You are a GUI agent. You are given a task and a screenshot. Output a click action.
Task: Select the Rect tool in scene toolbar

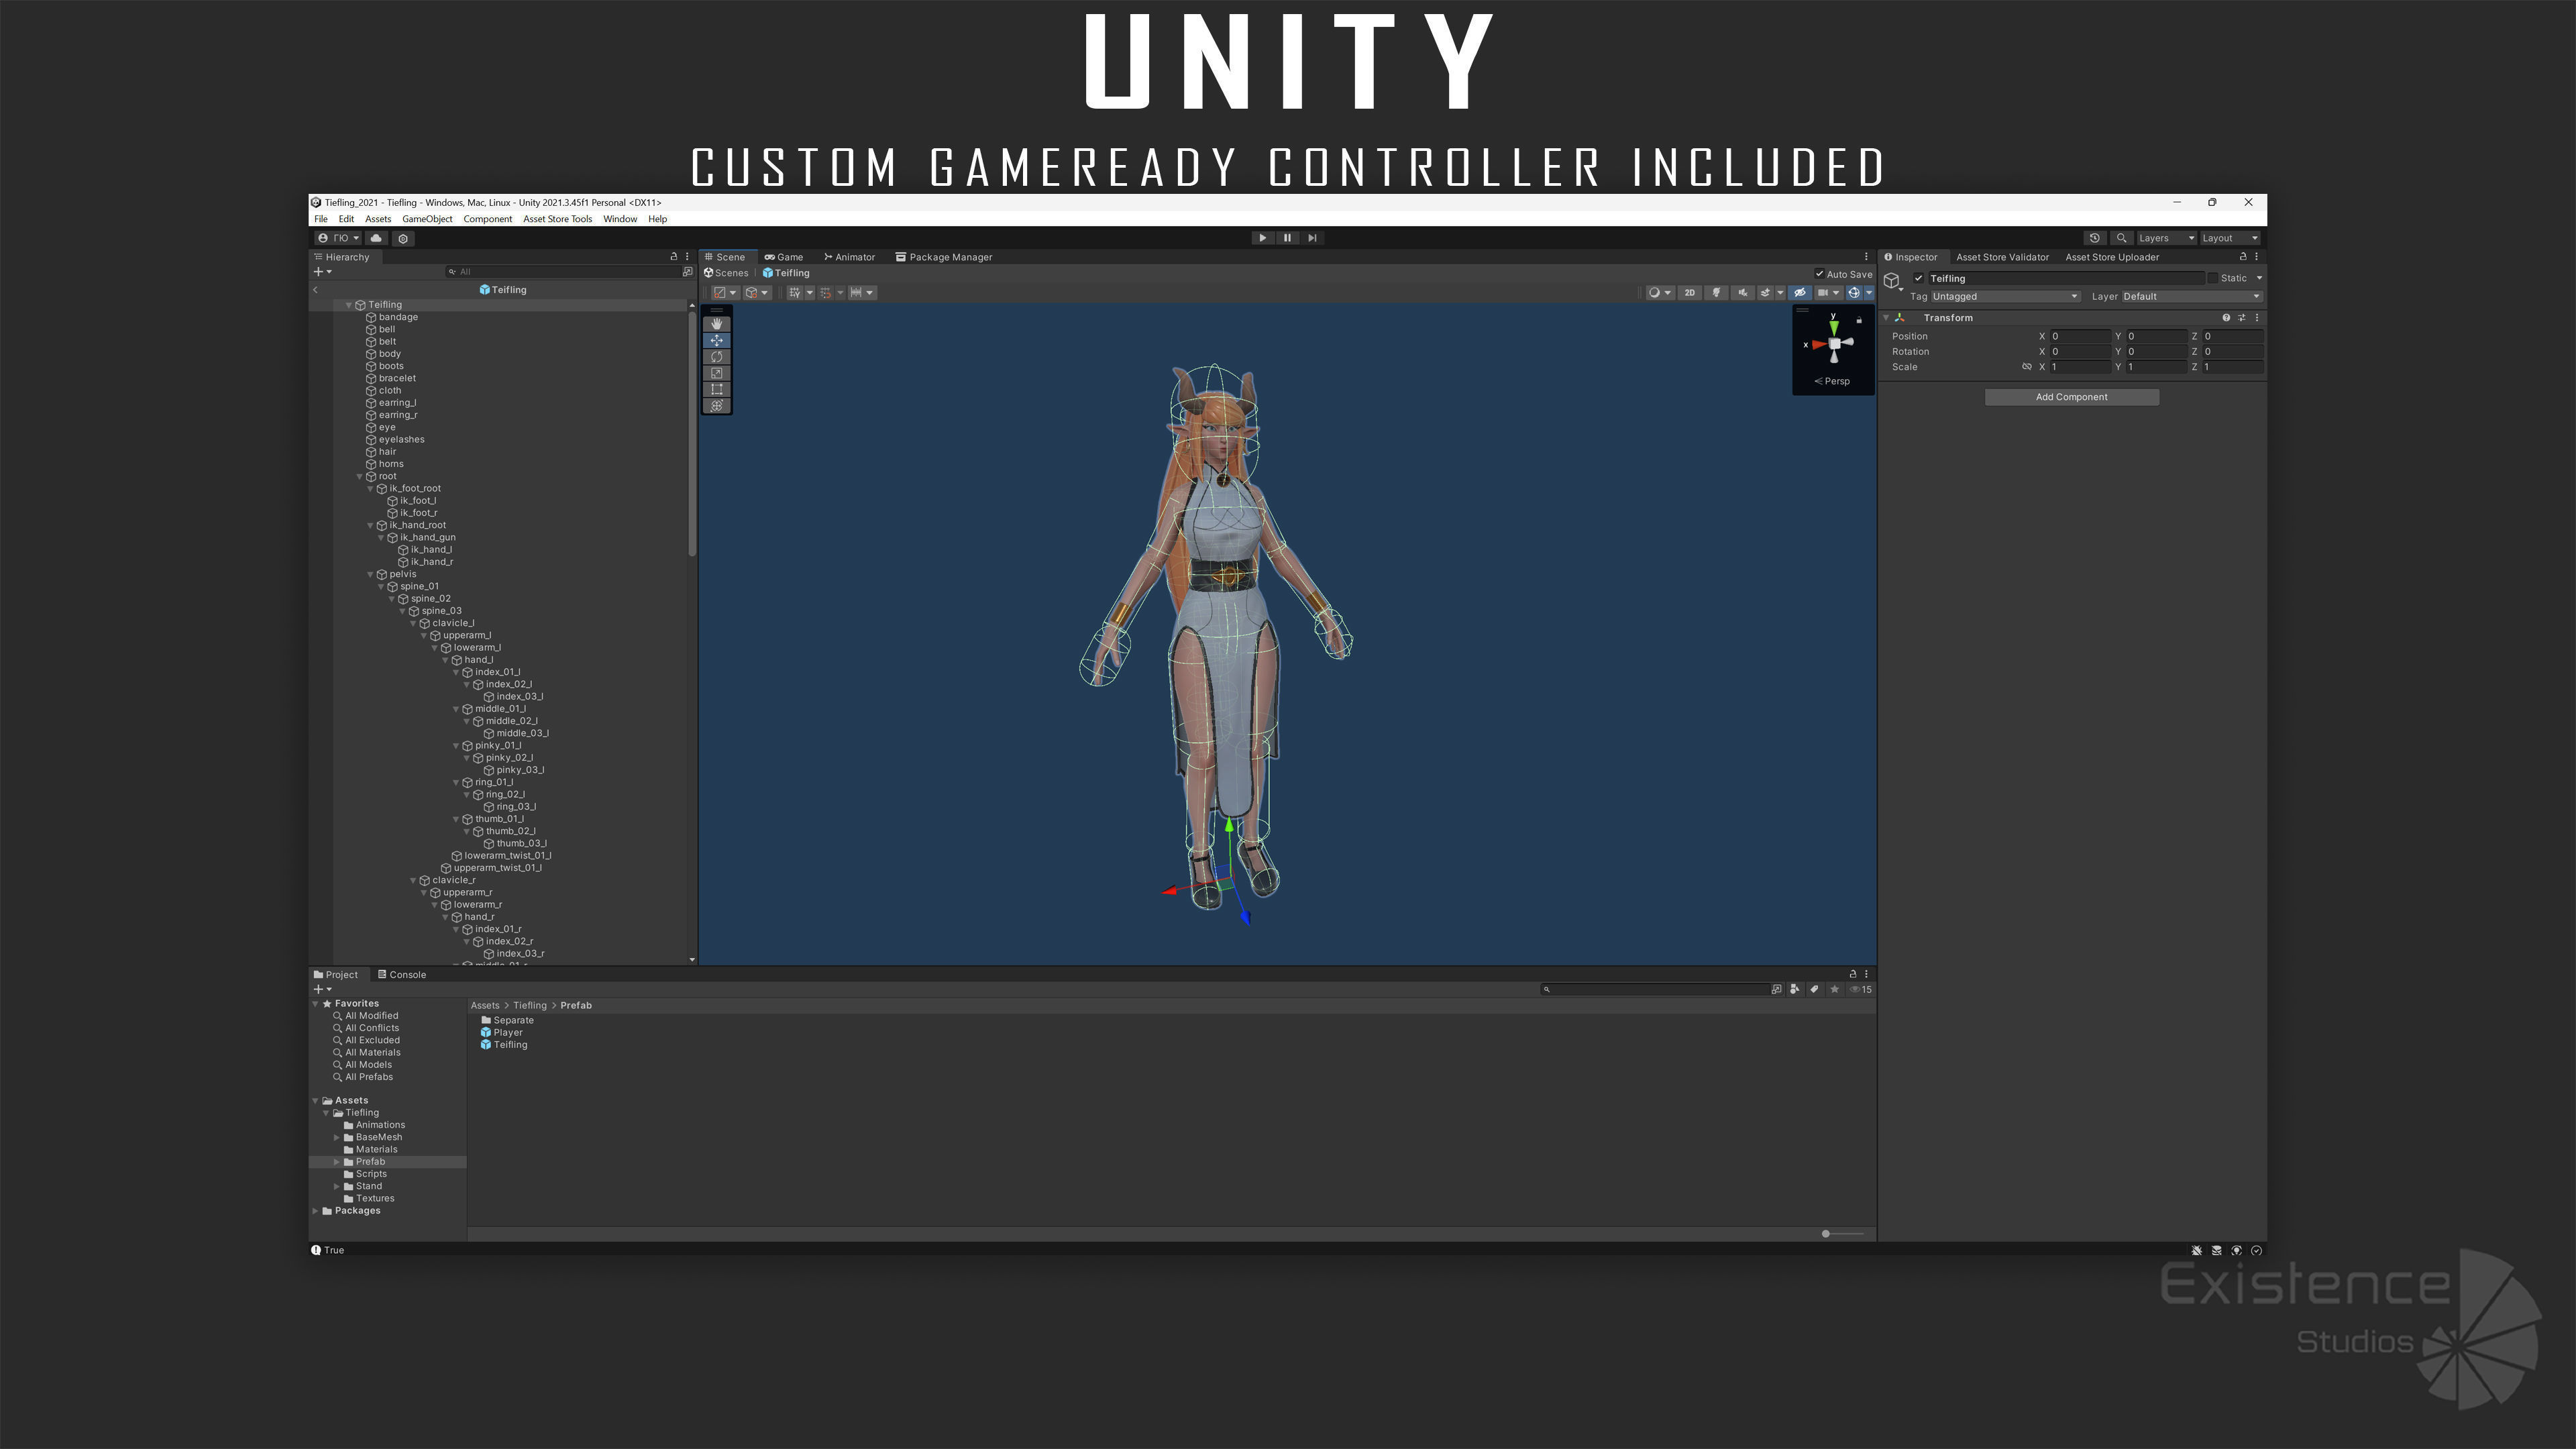[716, 389]
